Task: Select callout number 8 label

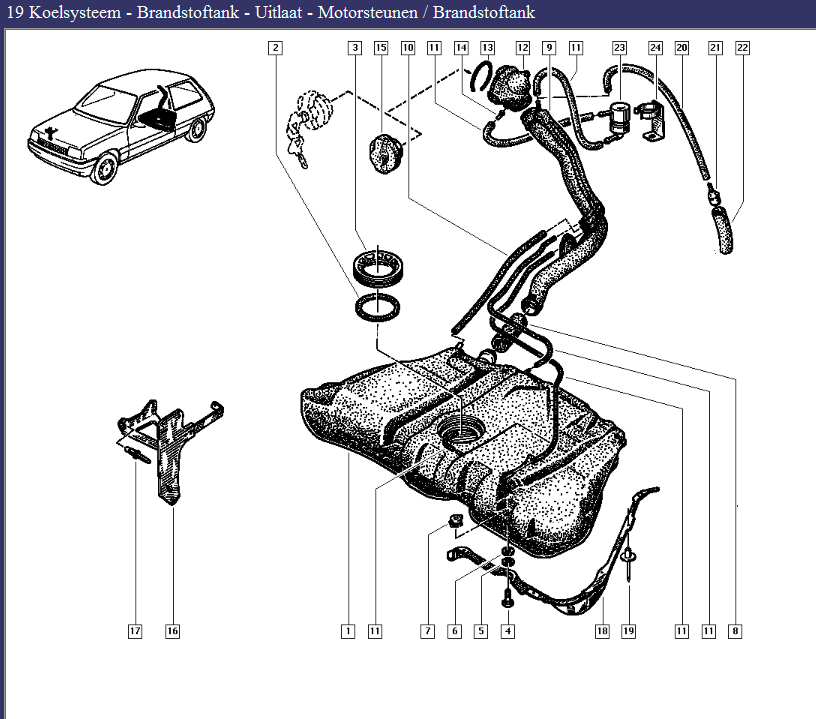Action: coord(735,631)
